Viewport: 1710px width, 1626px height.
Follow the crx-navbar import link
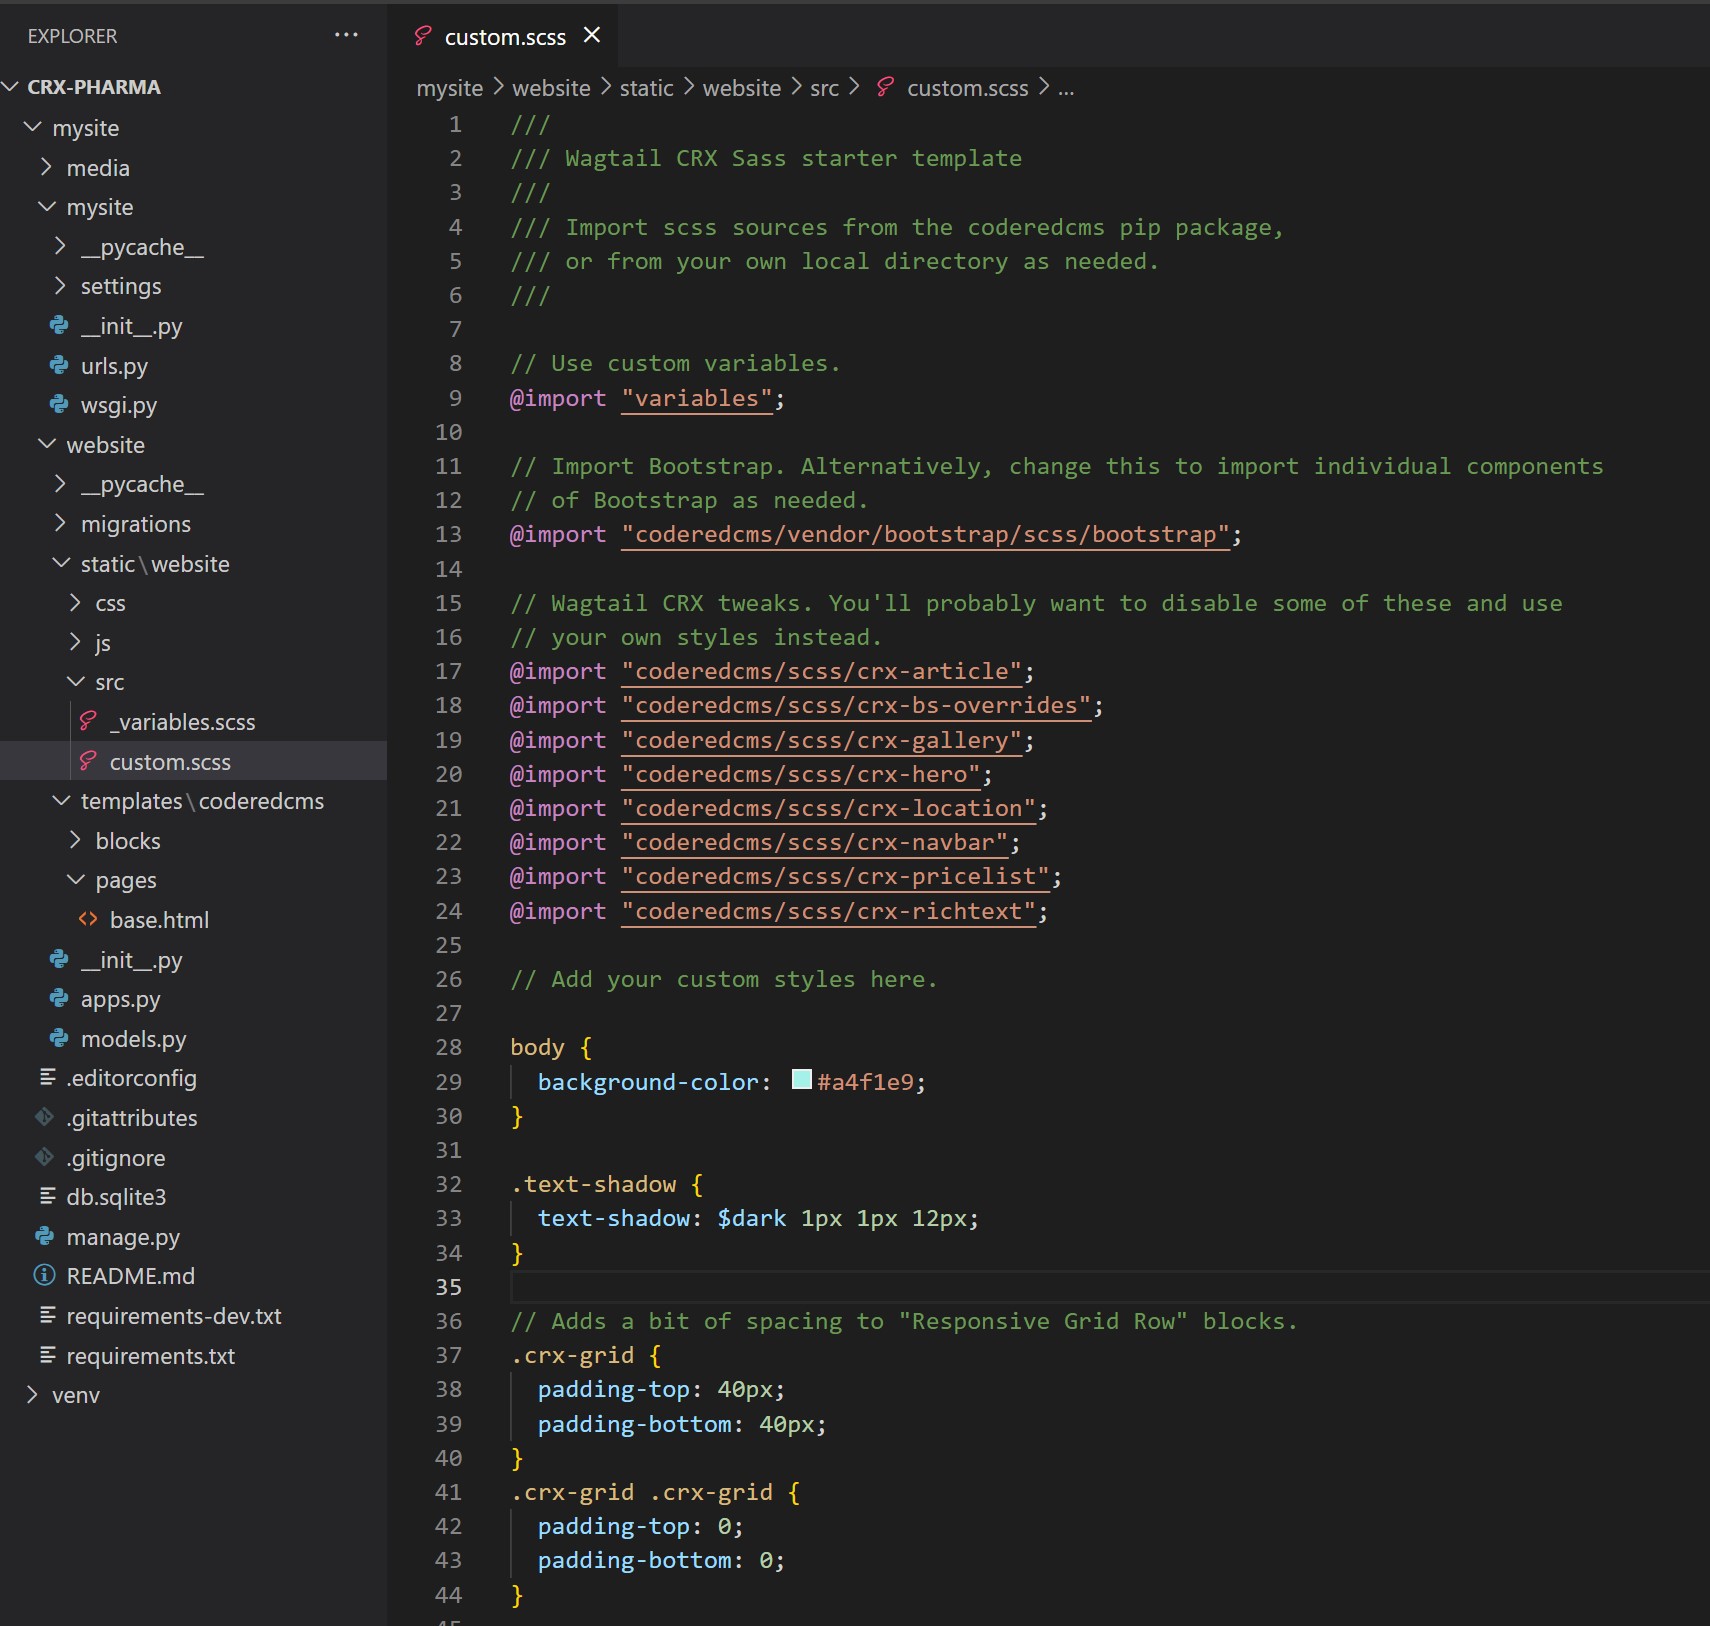815,842
